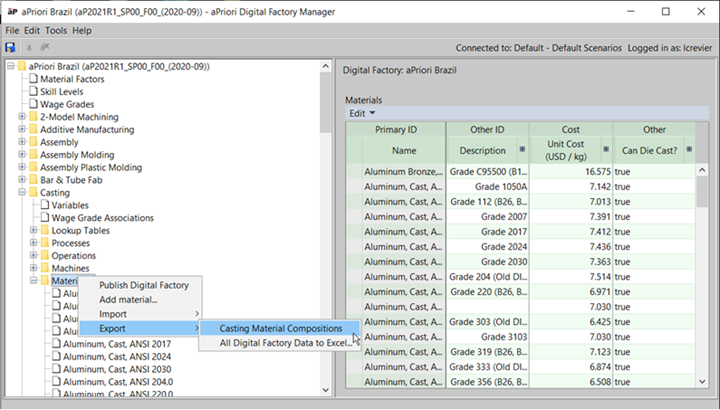
Task: Expand the Processes node under Casting
Action: pos(33,243)
